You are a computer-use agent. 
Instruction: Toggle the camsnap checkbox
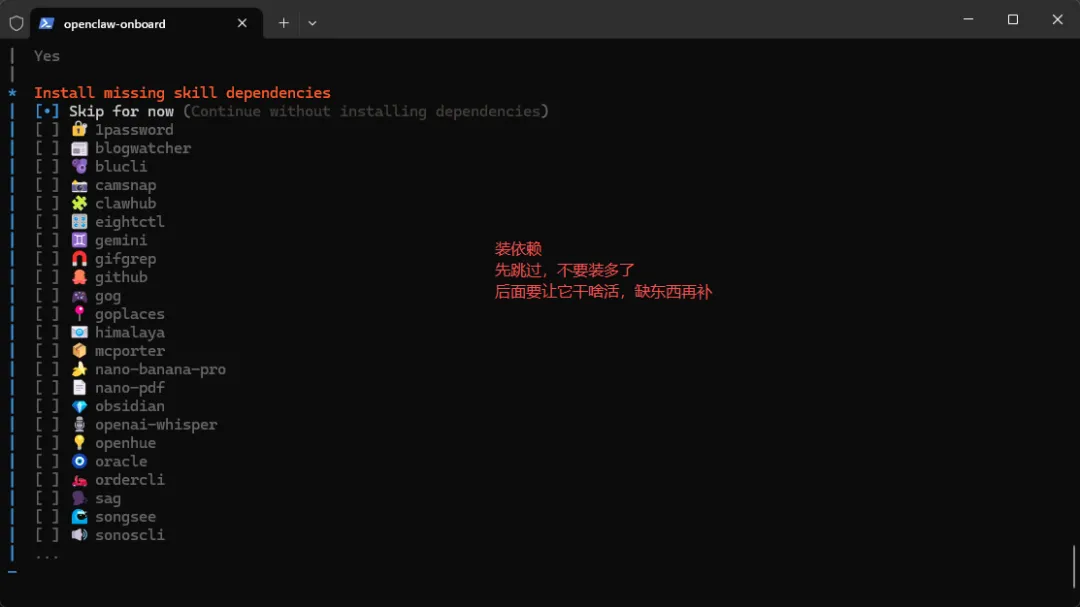click(47, 185)
